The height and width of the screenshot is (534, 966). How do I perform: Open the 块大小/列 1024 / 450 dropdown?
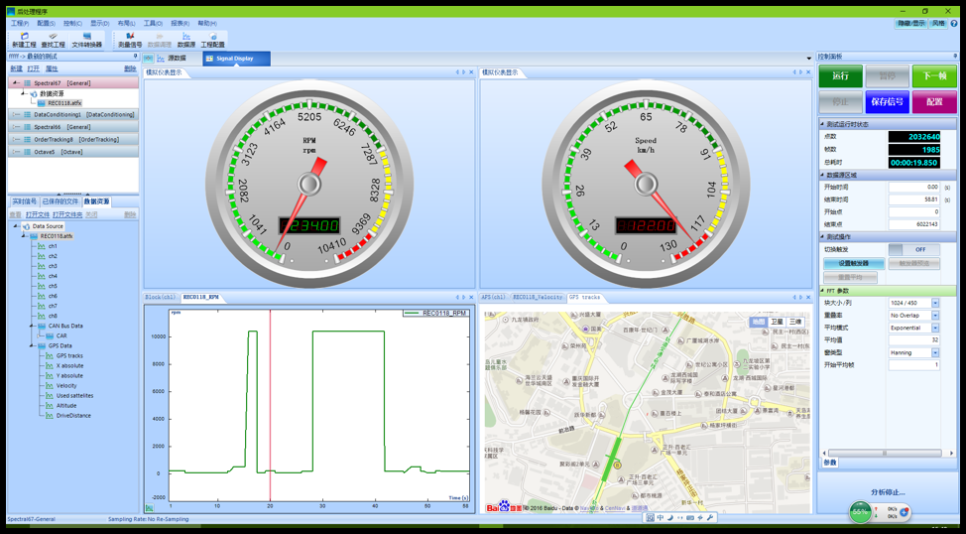pyautogui.click(x=935, y=303)
